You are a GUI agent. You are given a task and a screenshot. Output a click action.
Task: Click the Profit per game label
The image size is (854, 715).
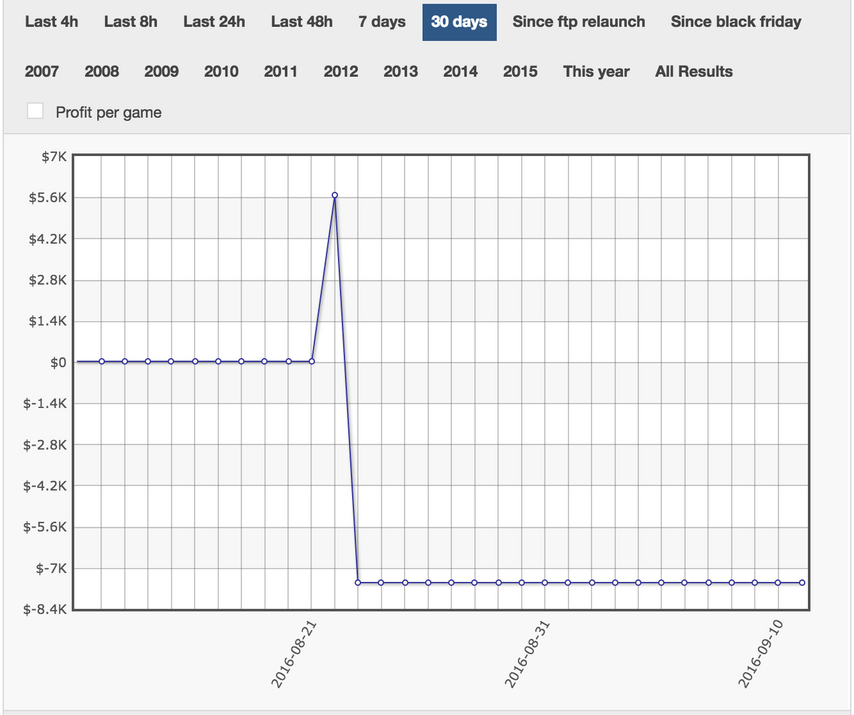[x=108, y=113]
